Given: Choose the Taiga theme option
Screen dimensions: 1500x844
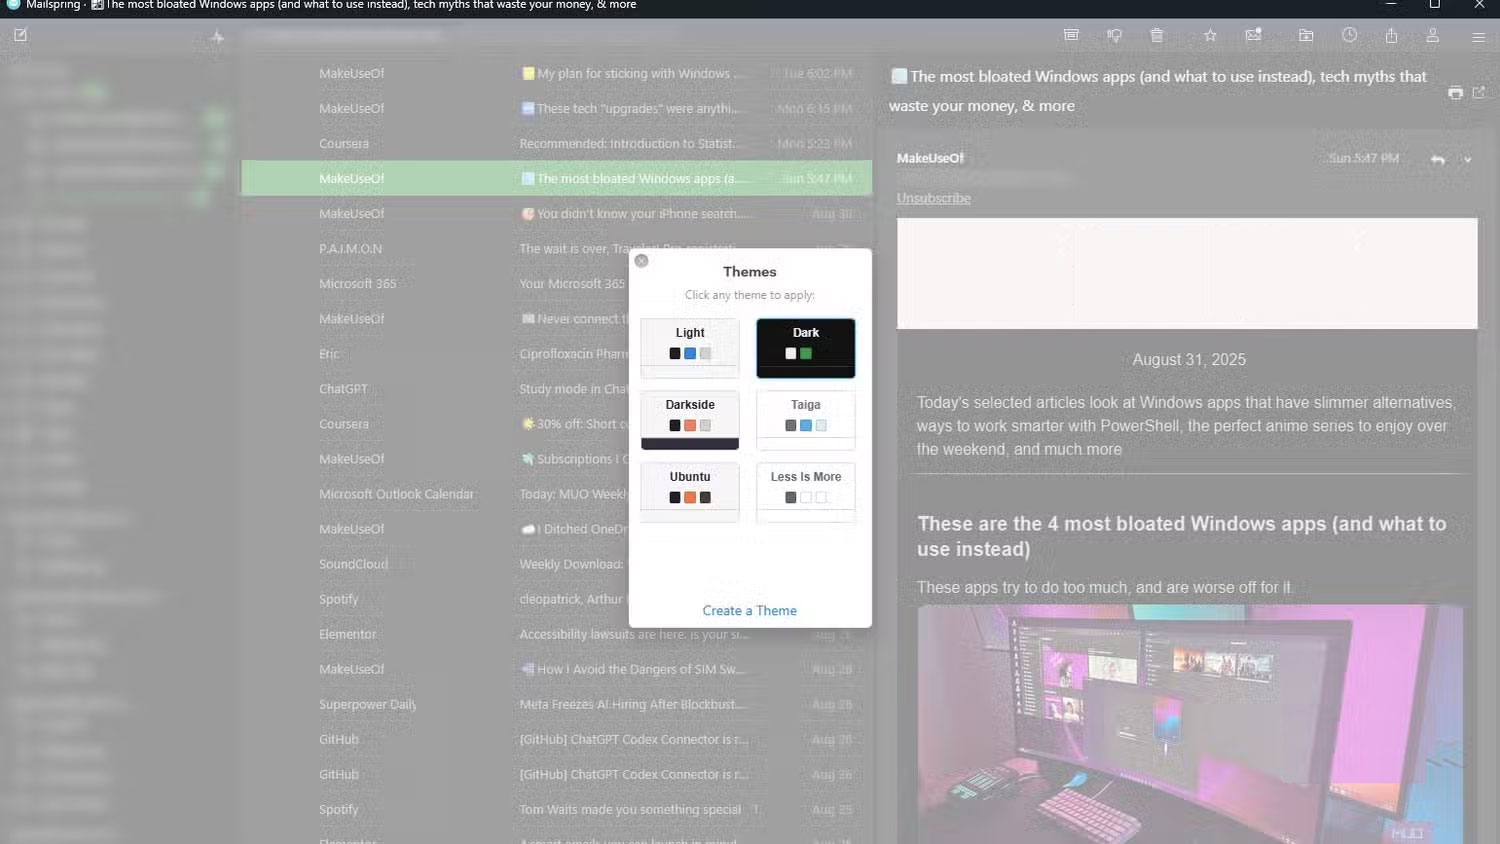Looking at the screenshot, I should point(805,419).
